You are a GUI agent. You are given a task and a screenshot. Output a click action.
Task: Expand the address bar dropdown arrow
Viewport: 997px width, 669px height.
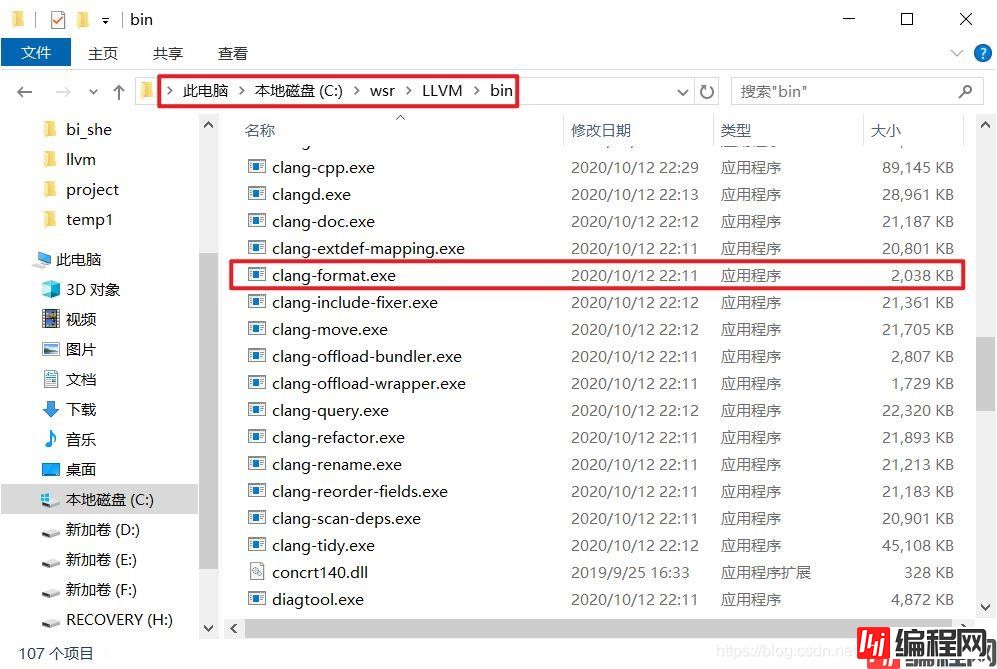(x=683, y=91)
